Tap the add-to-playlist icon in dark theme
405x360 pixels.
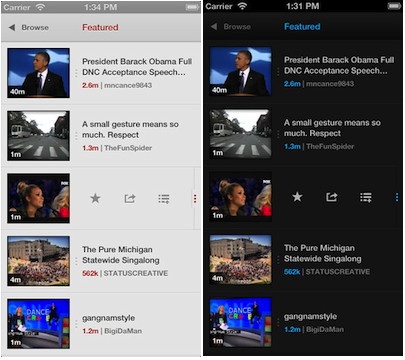(366, 197)
